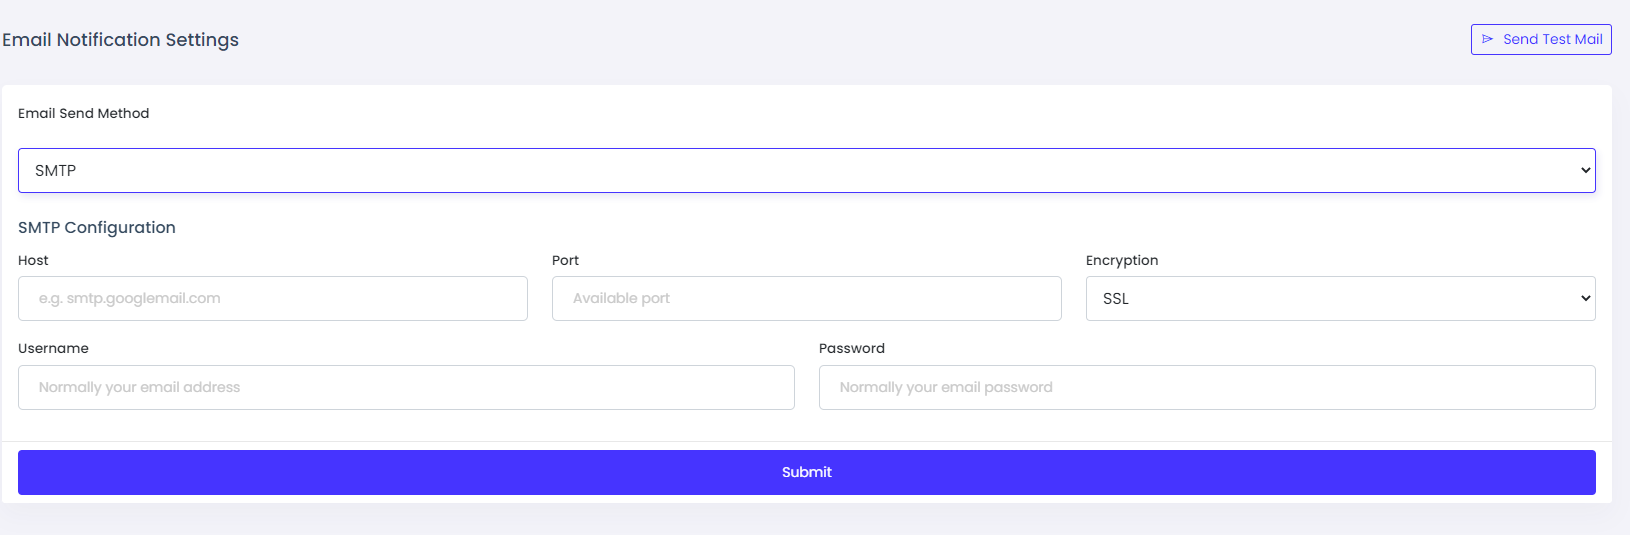Click the divider line above Submit button
The image size is (1630, 535).
pyautogui.click(x=806, y=442)
